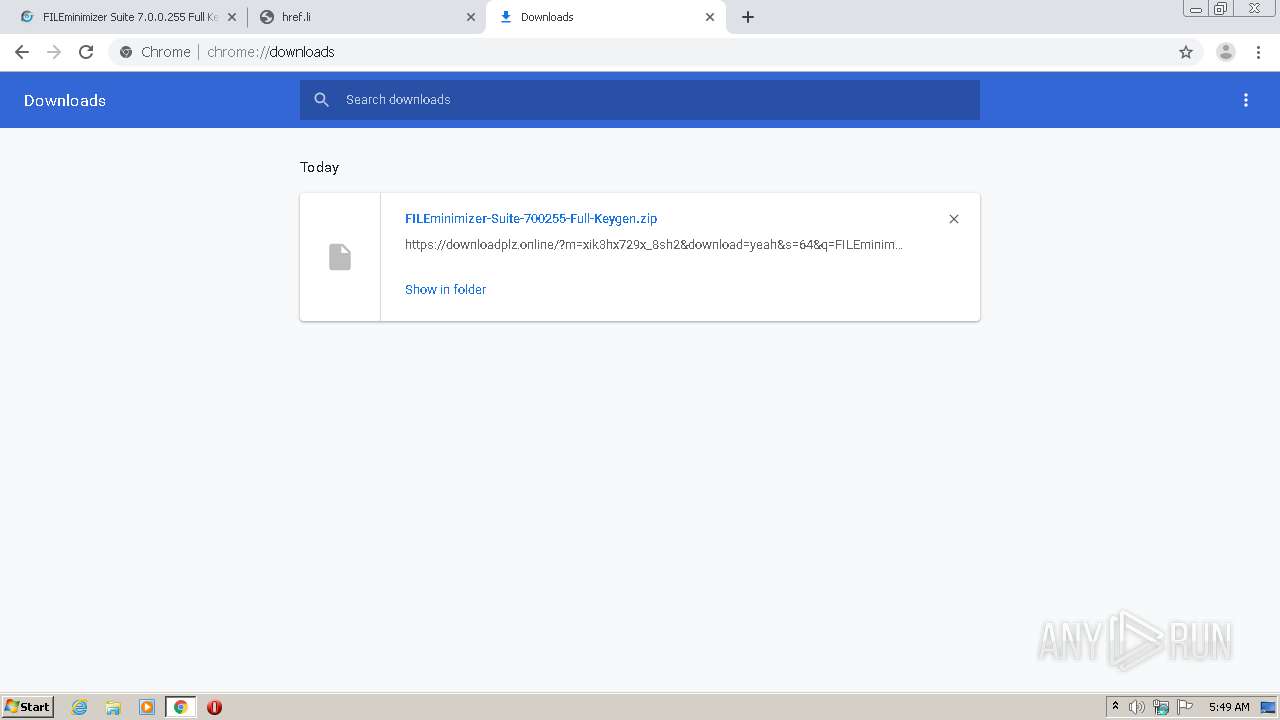Close the href.li tab
Viewport: 1280px width, 720px height.
pos(471,17)
